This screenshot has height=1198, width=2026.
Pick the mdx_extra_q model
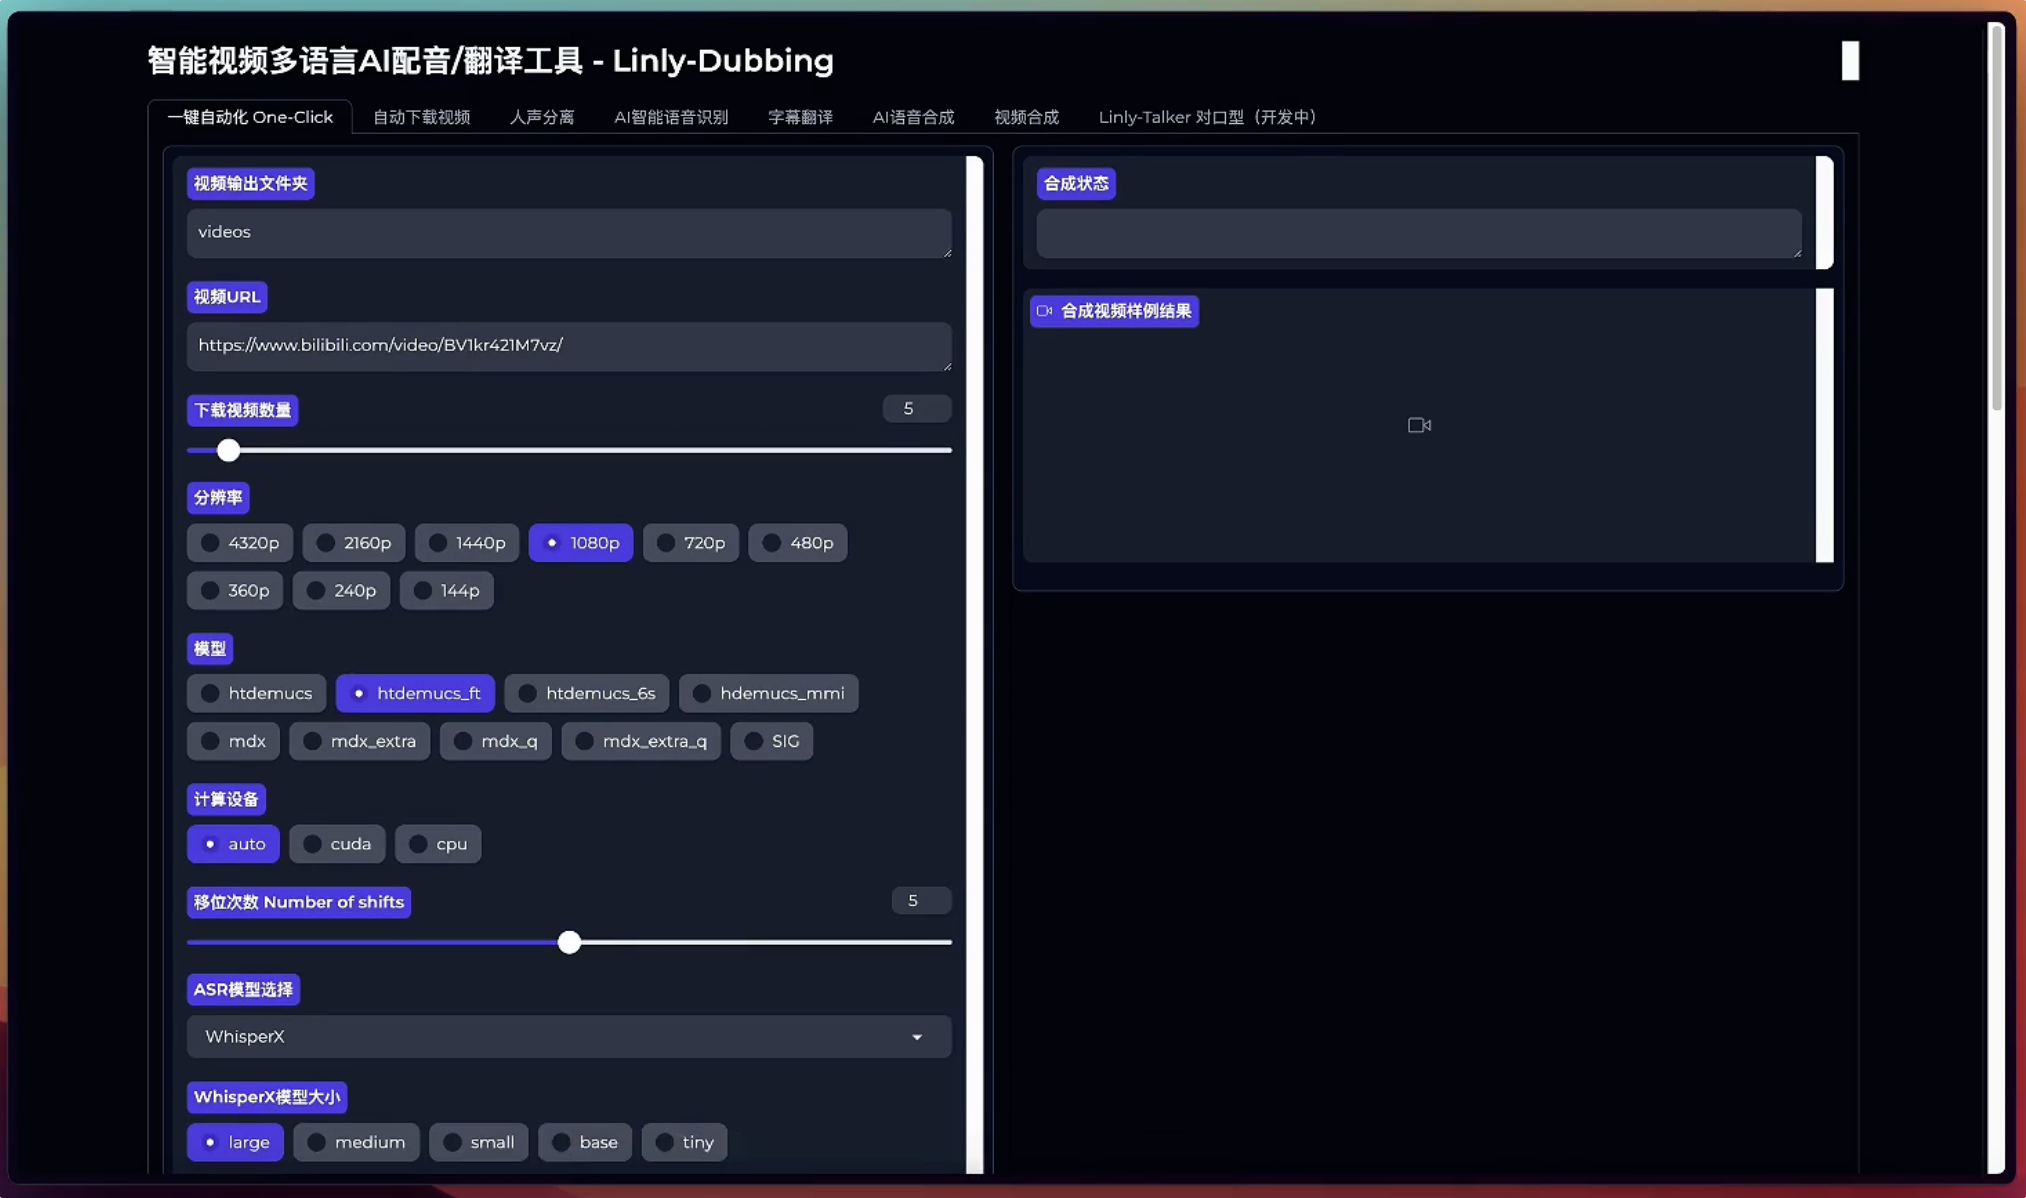[640, 742]
